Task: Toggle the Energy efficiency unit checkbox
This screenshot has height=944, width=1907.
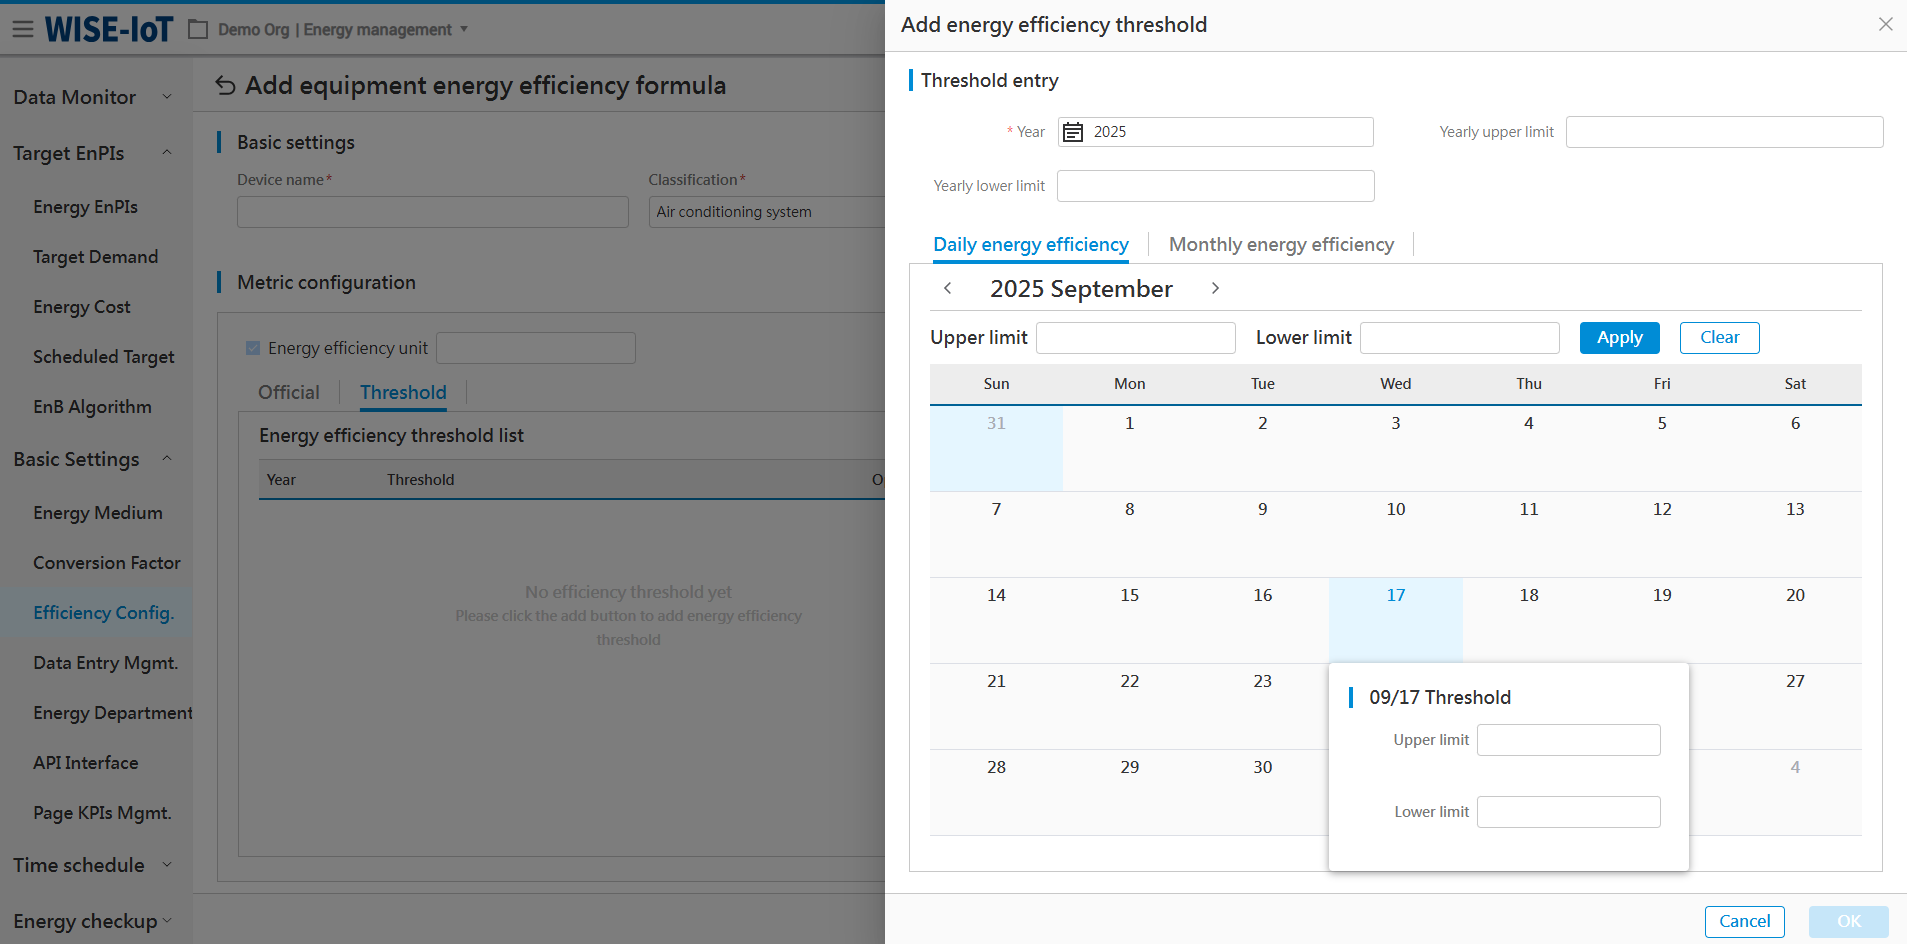Action: (253, 348)
